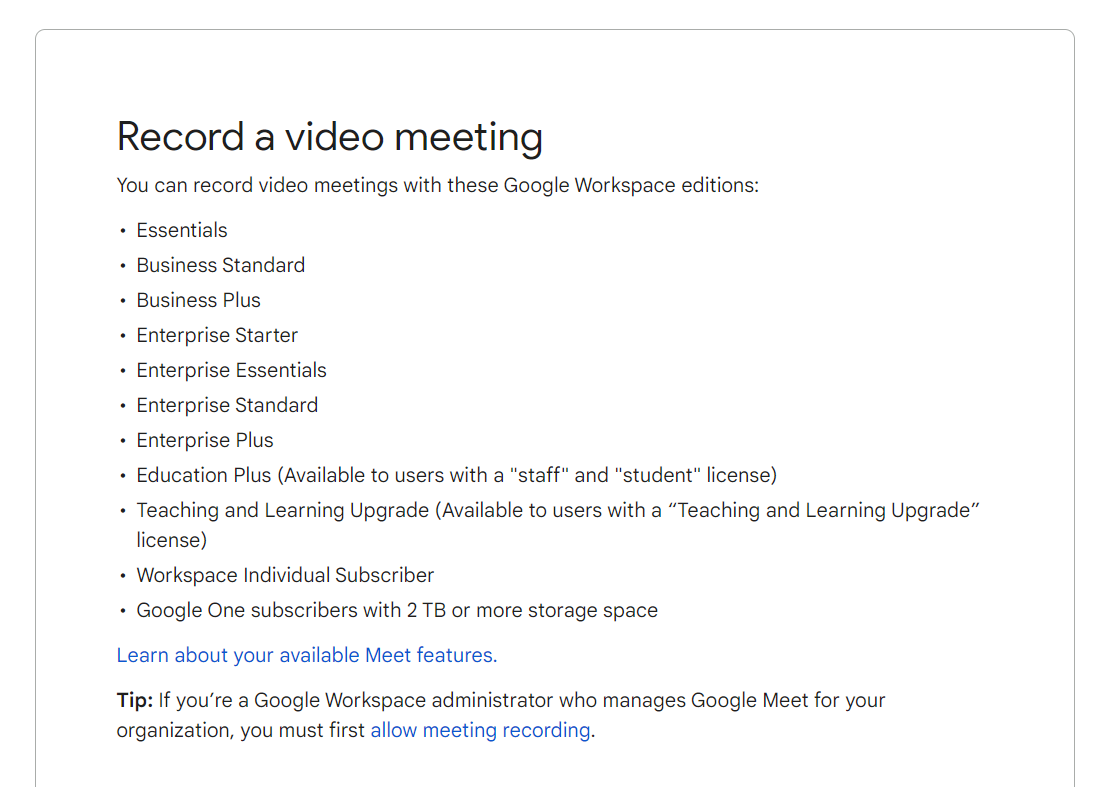This screenshot has height=787, width=1107.
Task: Click the 'Essentials' list item
Action: pyautogui.click(x=181, y=230)
